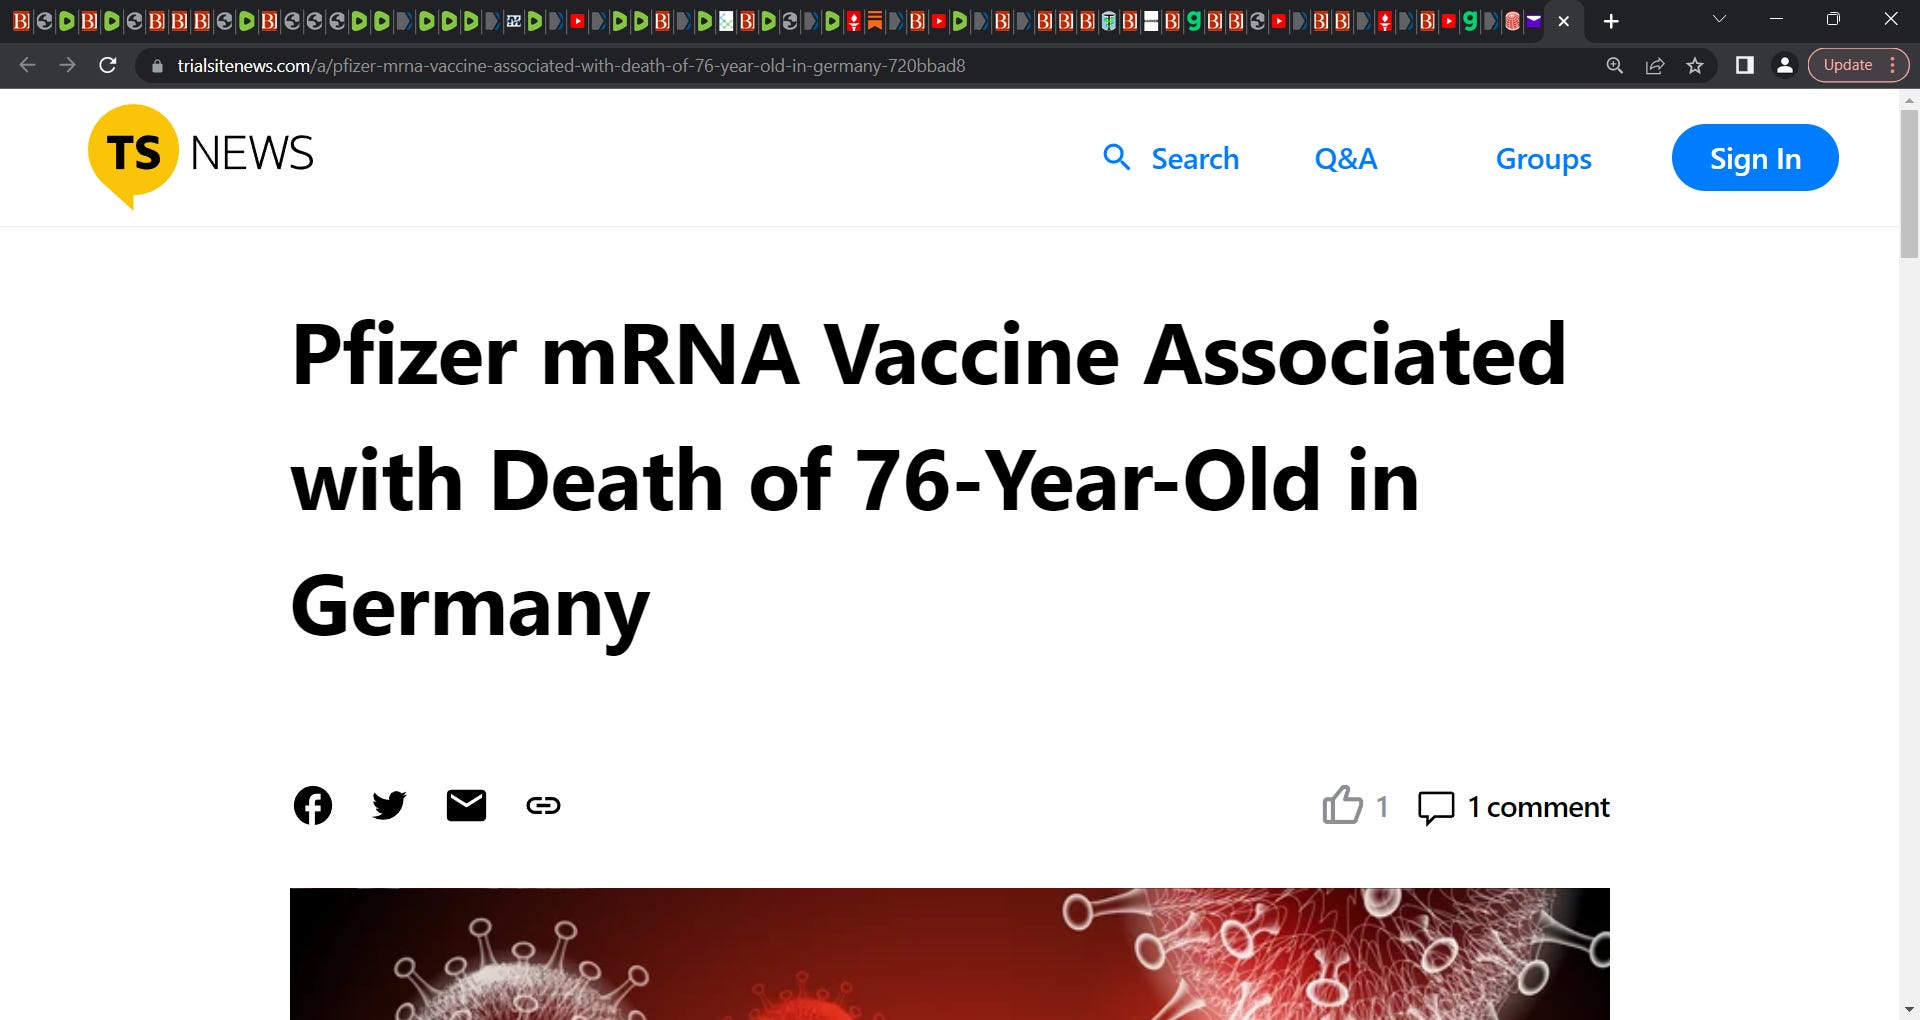
Task: Copy article link with chain icon
Action: (543, 805)
